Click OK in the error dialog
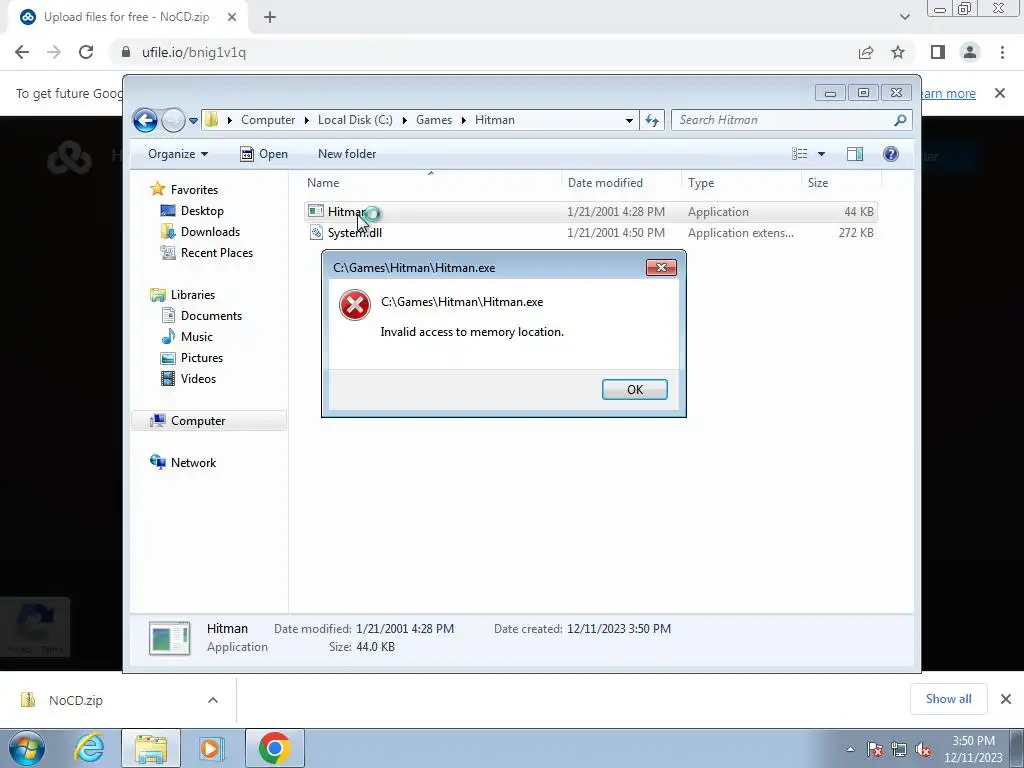Viewport: 1024px width, 768px height. coord(634,389)
